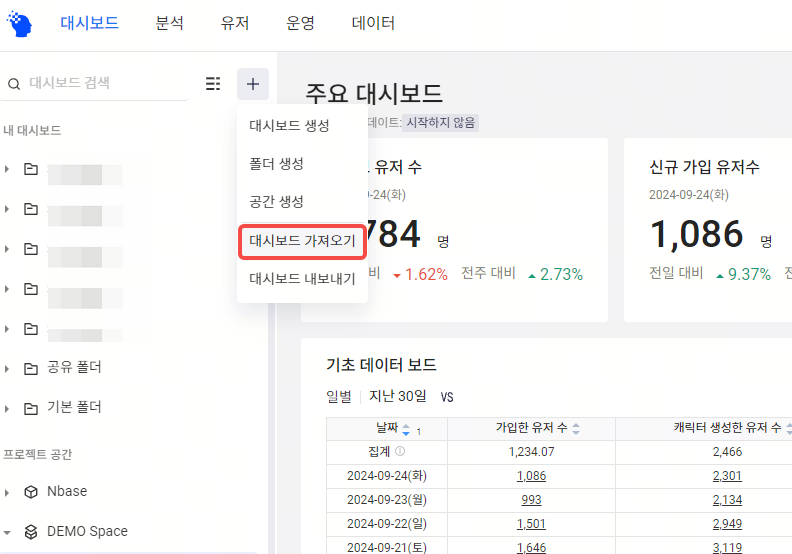Click the 일별 granularity selector
Screen dimensions: 792x554
pyautogui.click(x=339, y=396)
